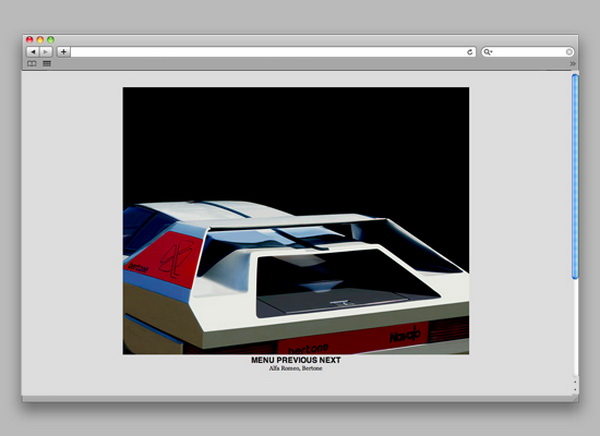Close the window with the red button
This screenshot has height=436, width=600.
29,39
